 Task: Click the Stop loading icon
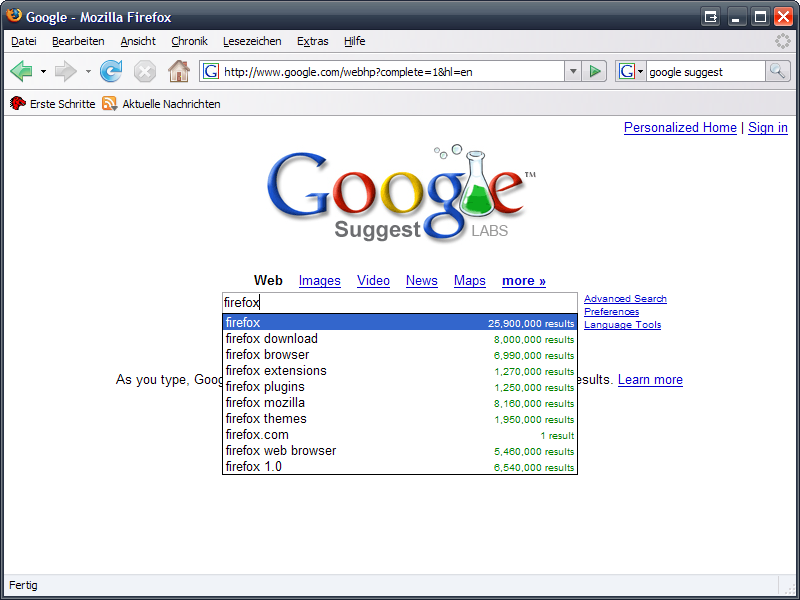[x=145, y=71]
